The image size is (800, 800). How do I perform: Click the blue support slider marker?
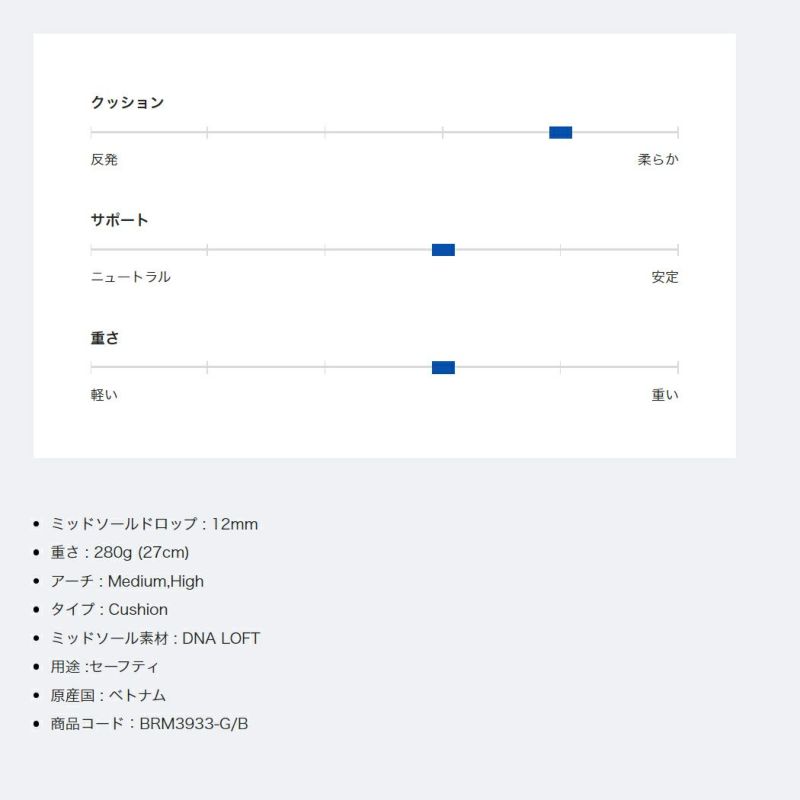coord(443,250)
